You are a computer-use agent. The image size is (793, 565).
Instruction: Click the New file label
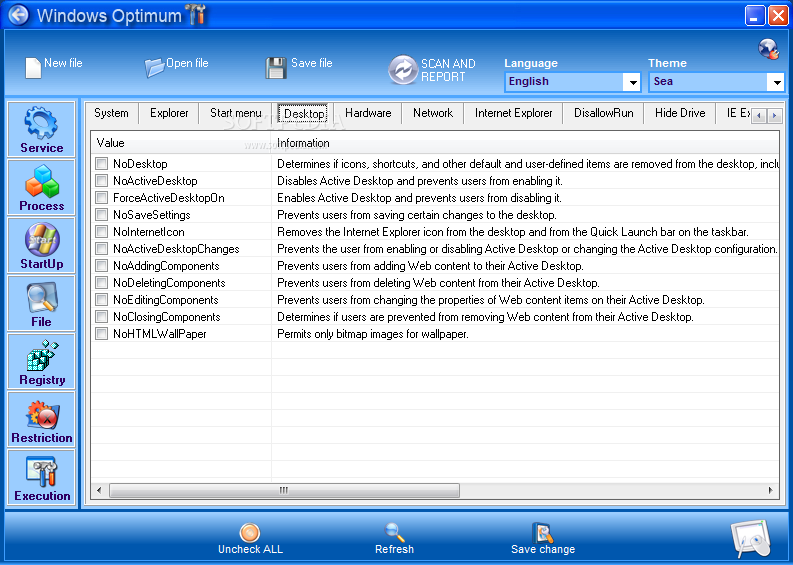63,63
